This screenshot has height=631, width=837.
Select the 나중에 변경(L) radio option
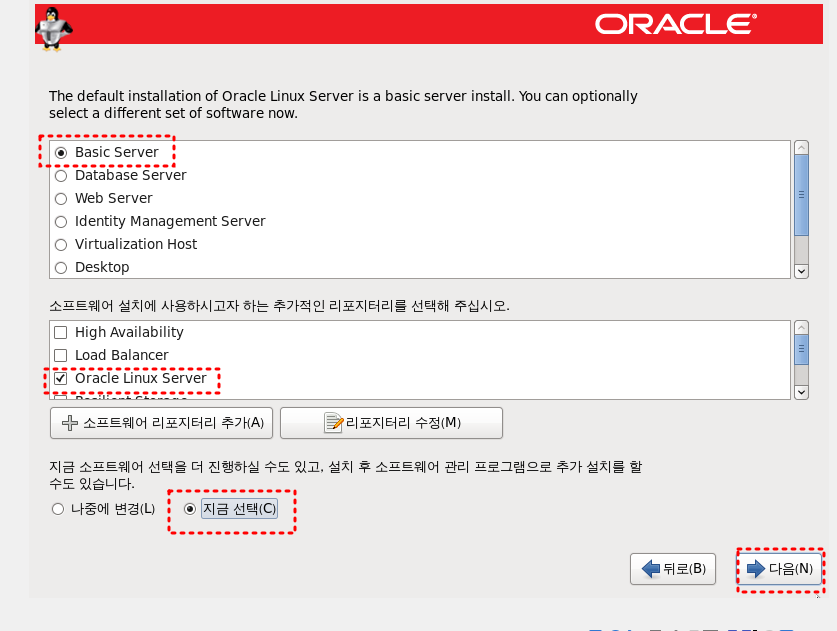tap(58, 509)
